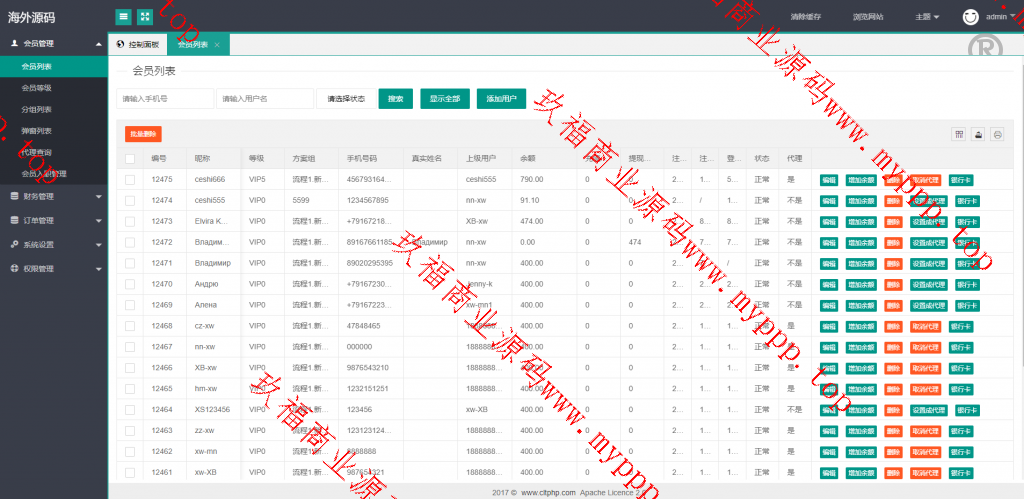The width and height of the screenshot is (1024, 499).
Task: Select the checkbox for row 12472
Action: tap(130, 242)
